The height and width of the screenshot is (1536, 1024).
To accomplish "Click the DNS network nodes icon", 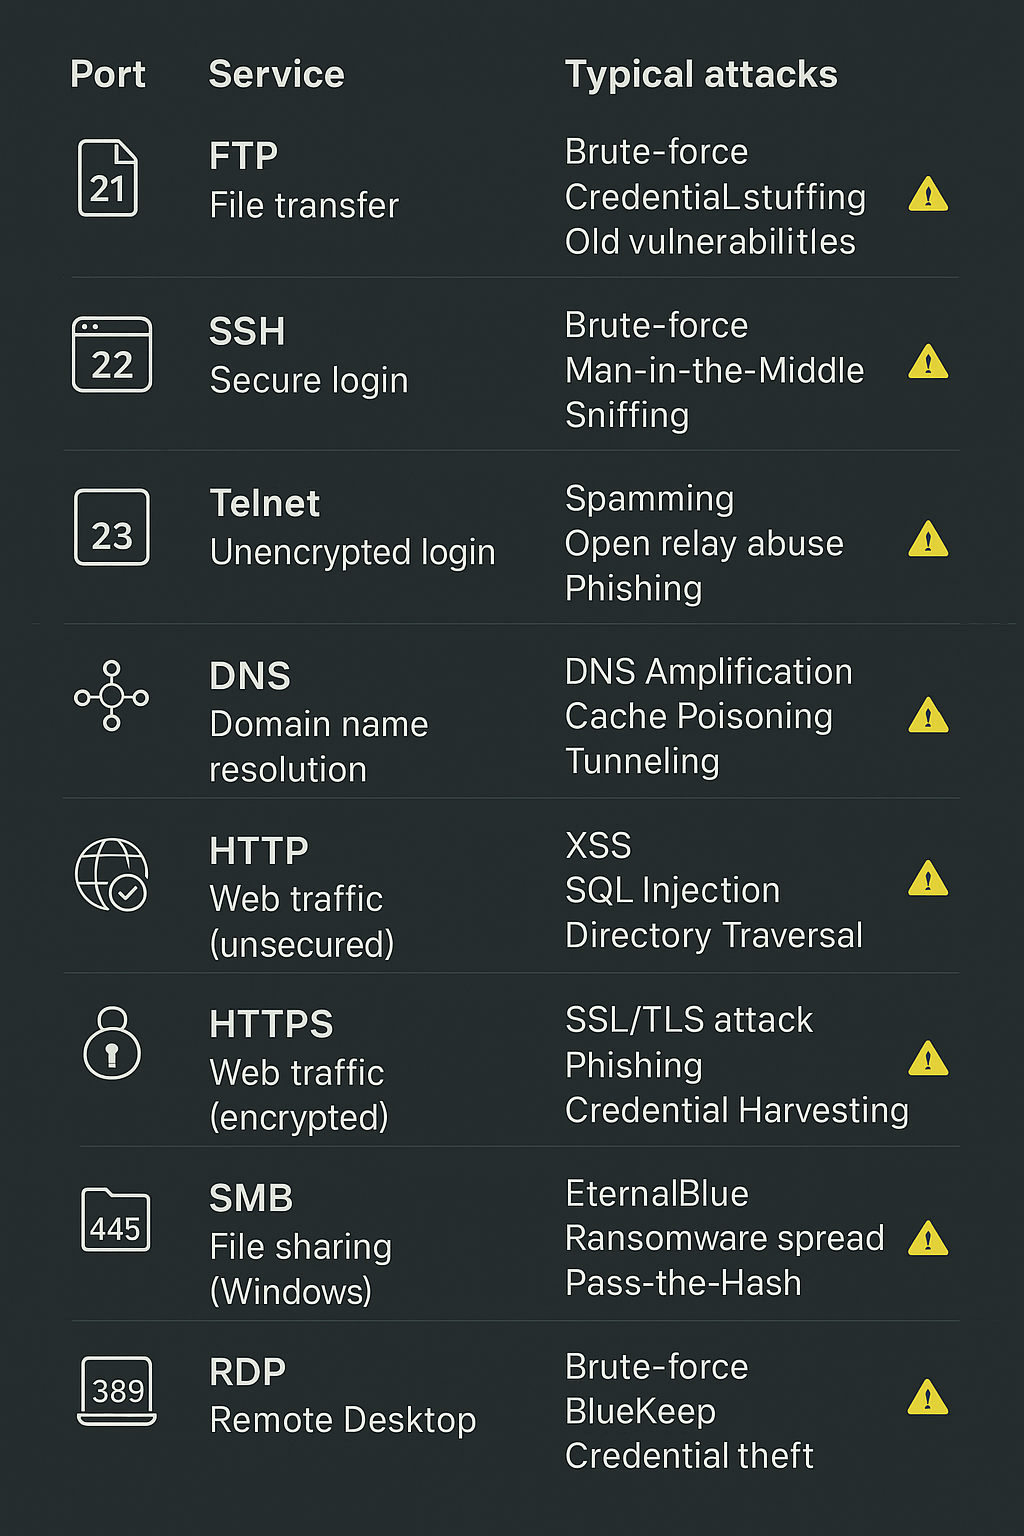I will tap(112, 696).
